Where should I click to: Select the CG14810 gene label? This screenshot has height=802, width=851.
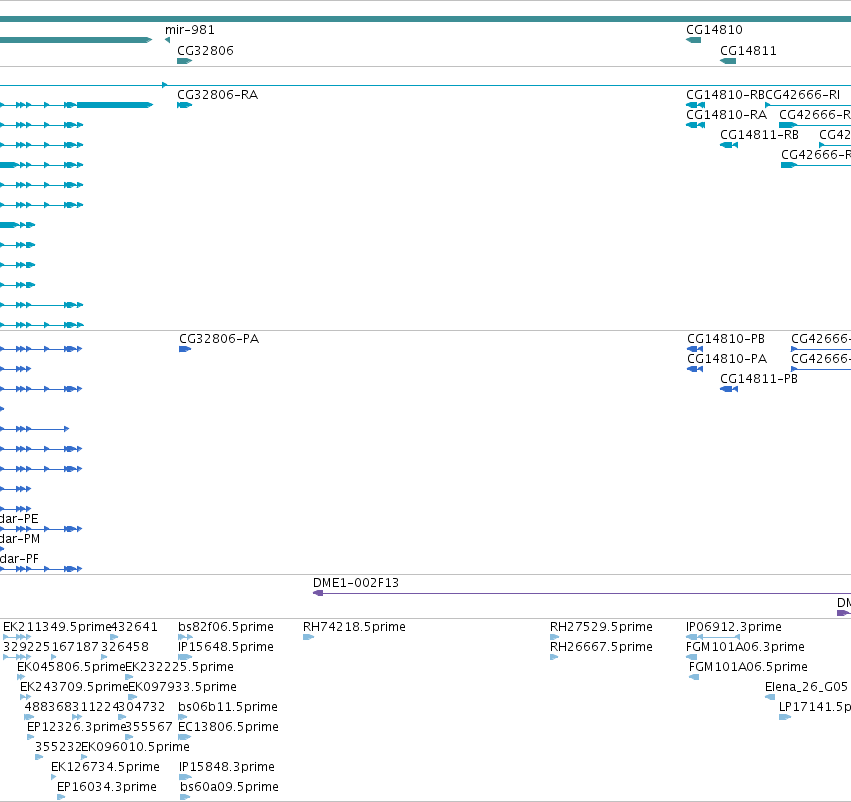pos(714,30)
